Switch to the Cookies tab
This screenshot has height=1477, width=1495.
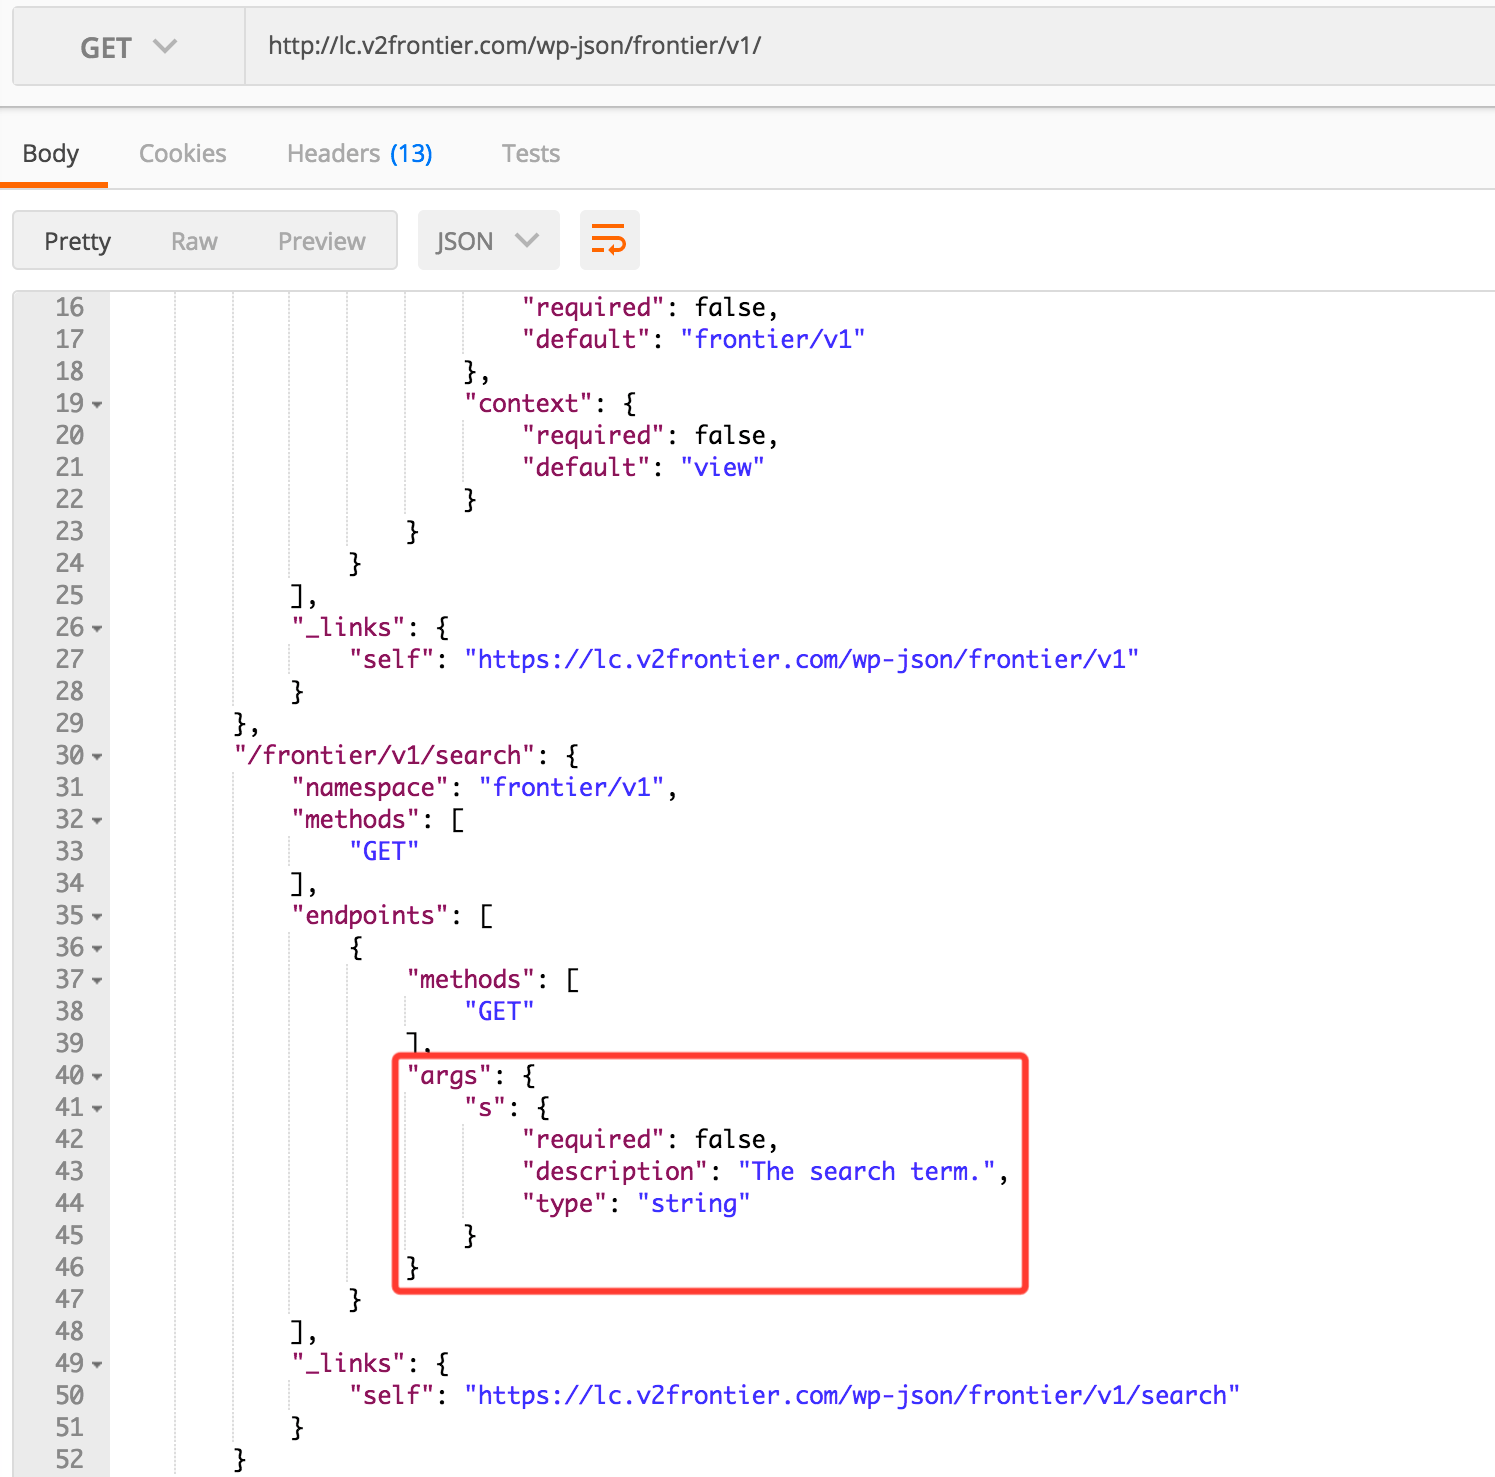tap(183, 154)
